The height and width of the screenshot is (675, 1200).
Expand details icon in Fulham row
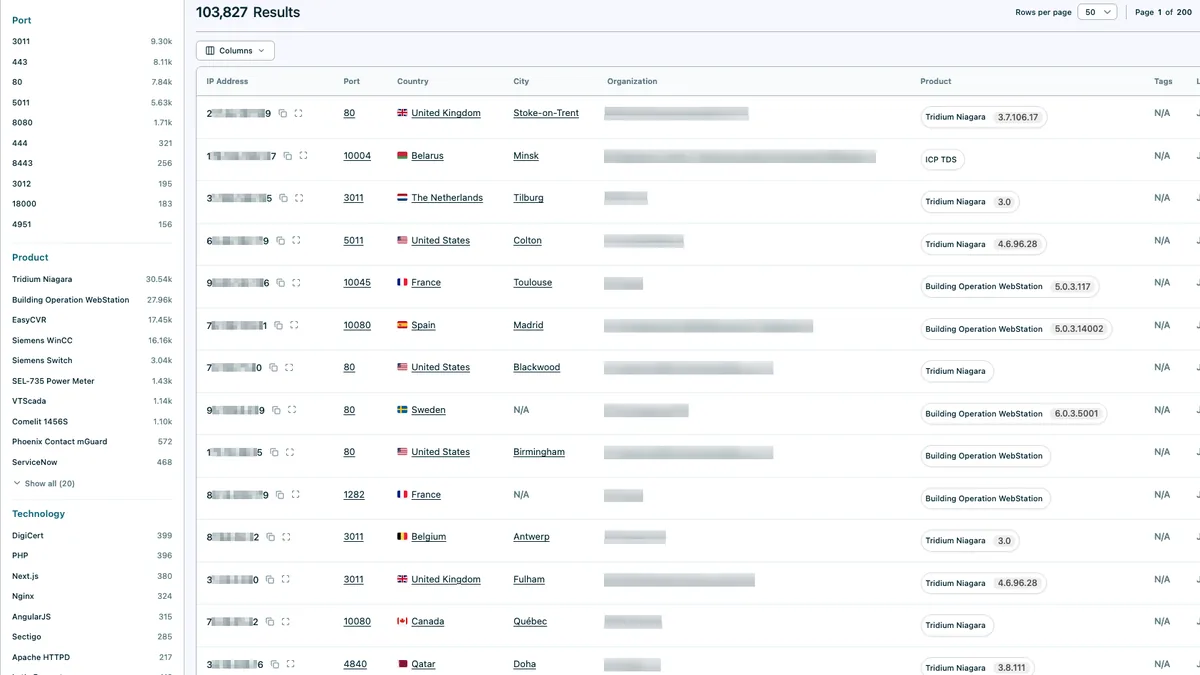click(286, 579)
